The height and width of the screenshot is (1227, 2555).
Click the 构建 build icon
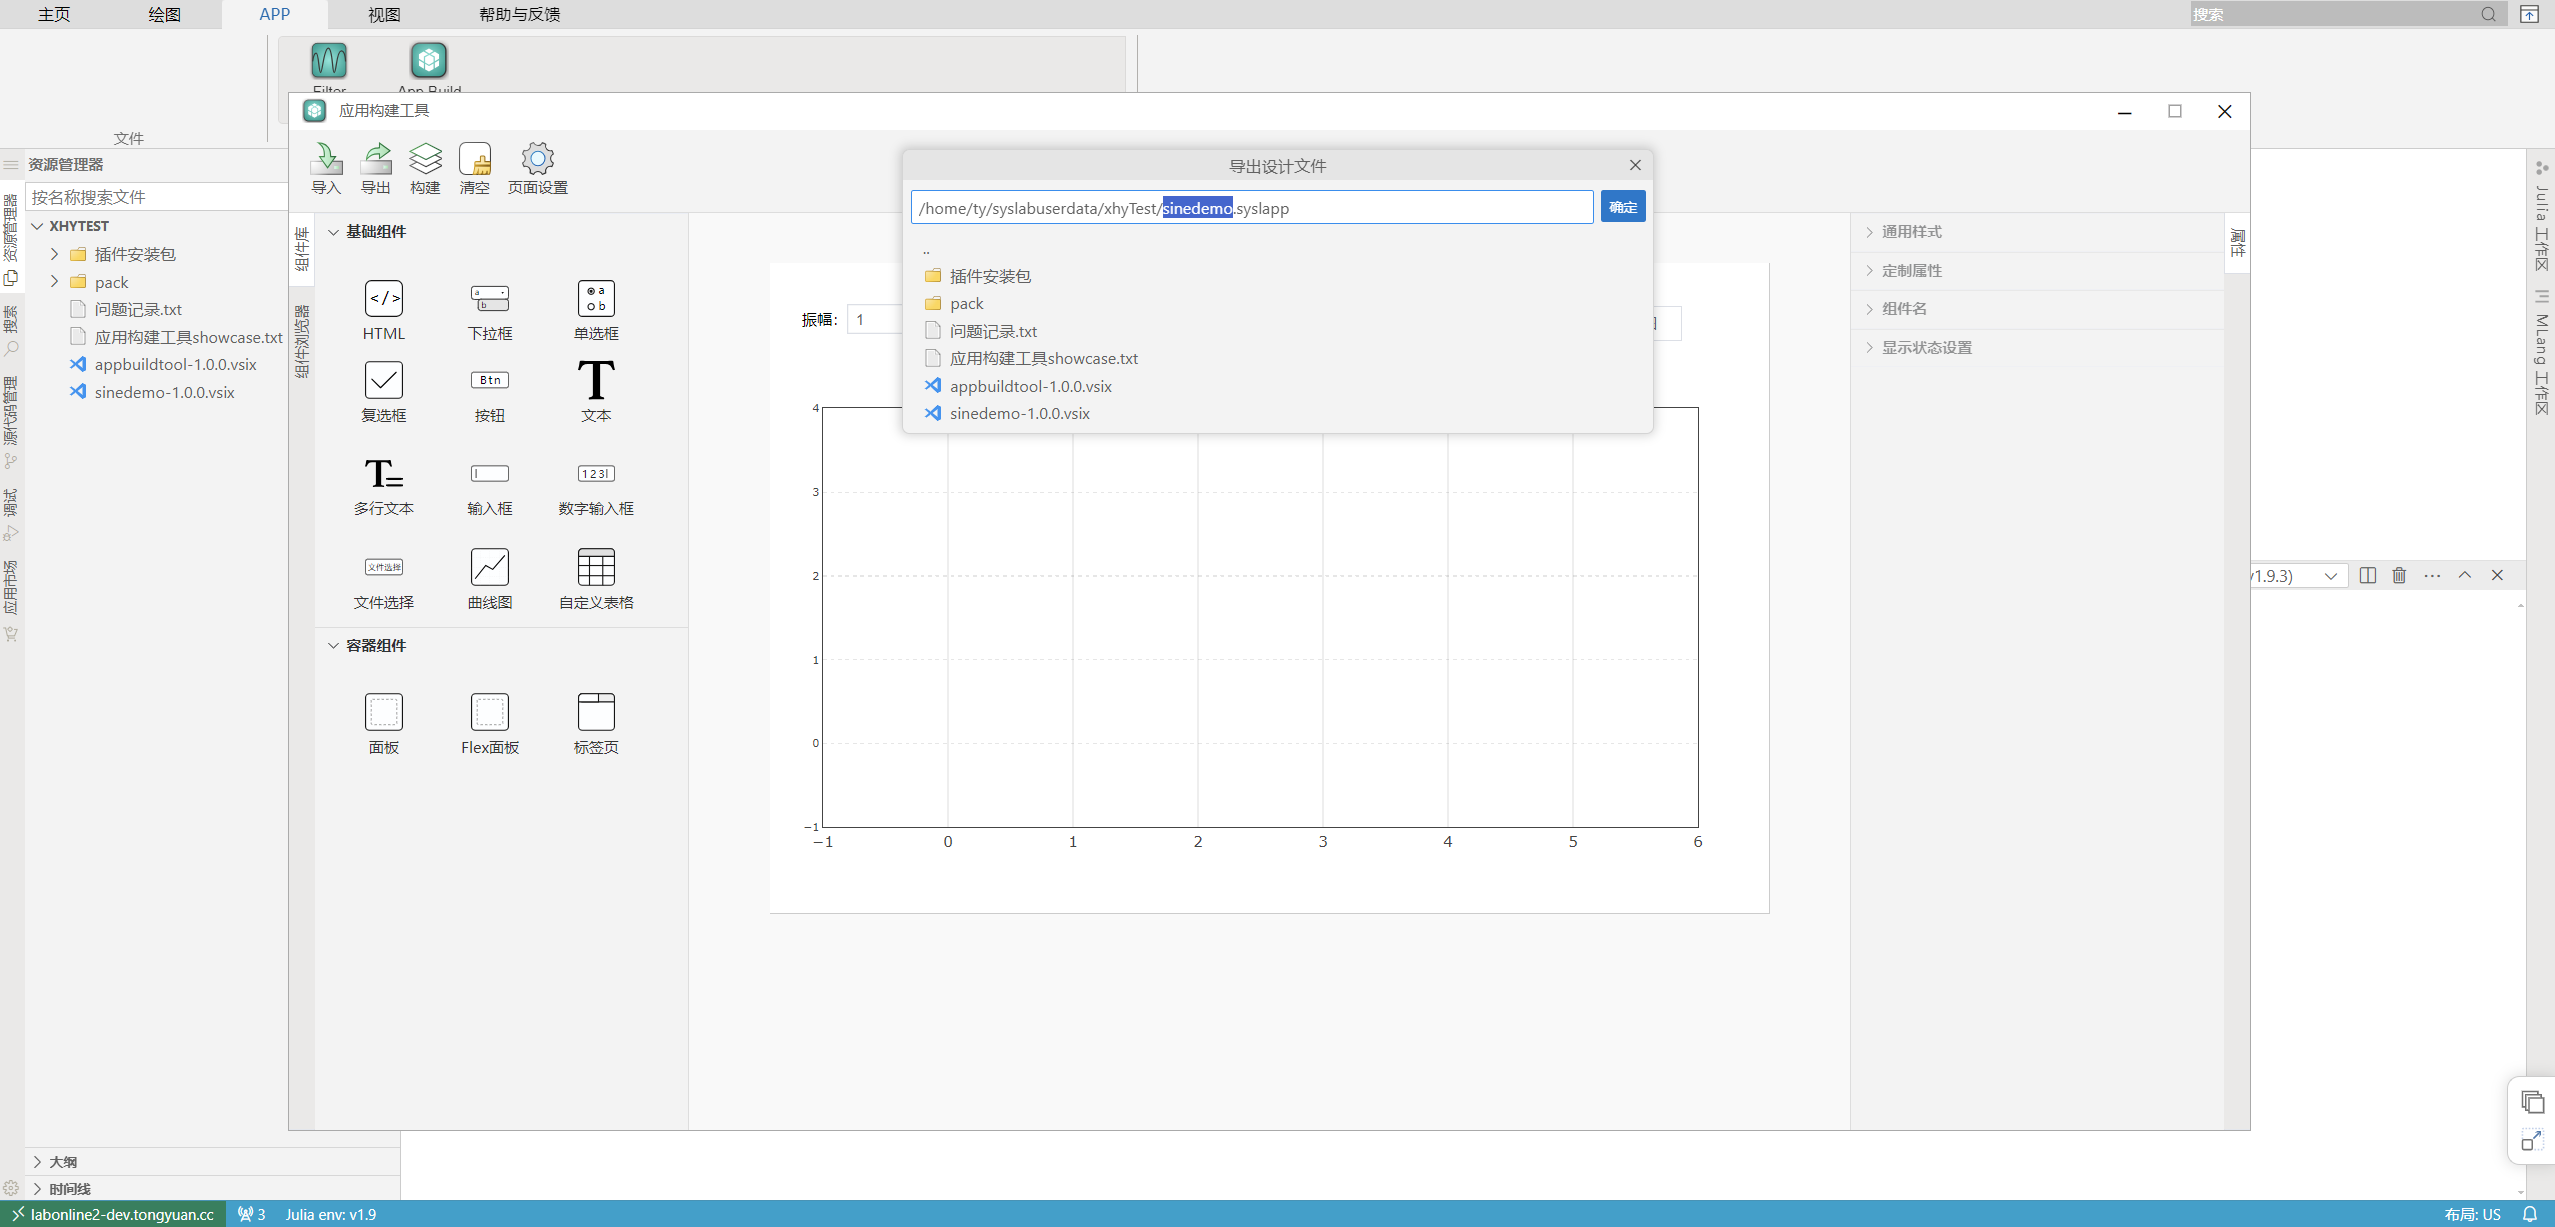coord(425,160)
